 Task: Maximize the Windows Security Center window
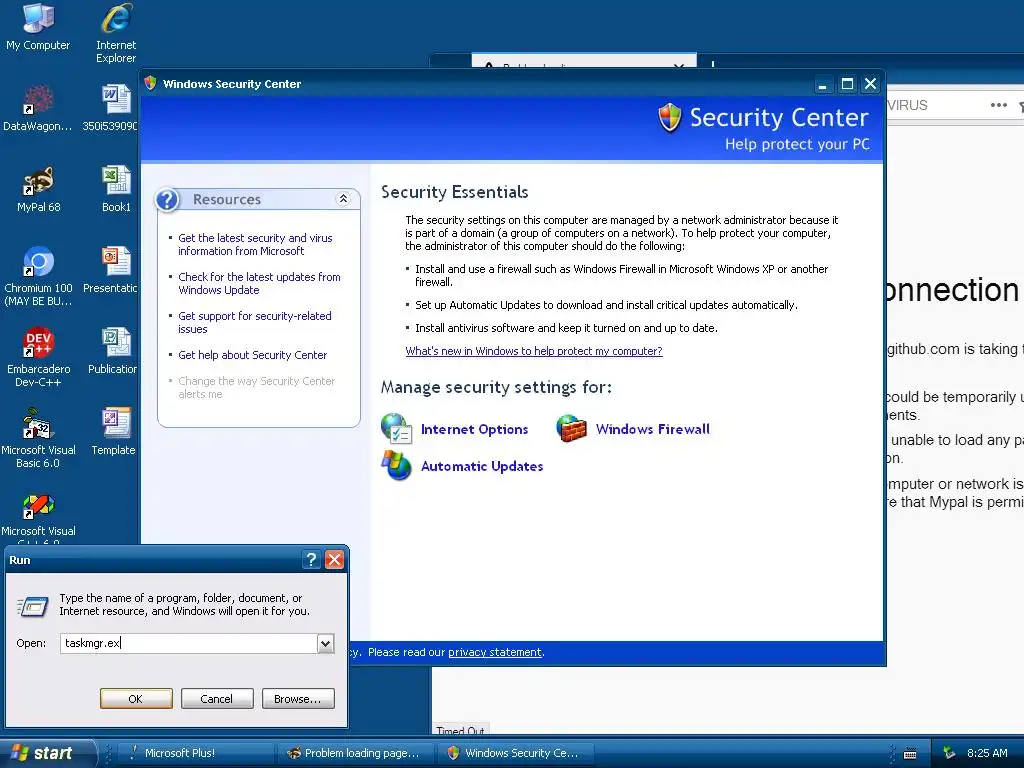pyautogui.click(x=847, y=84)
